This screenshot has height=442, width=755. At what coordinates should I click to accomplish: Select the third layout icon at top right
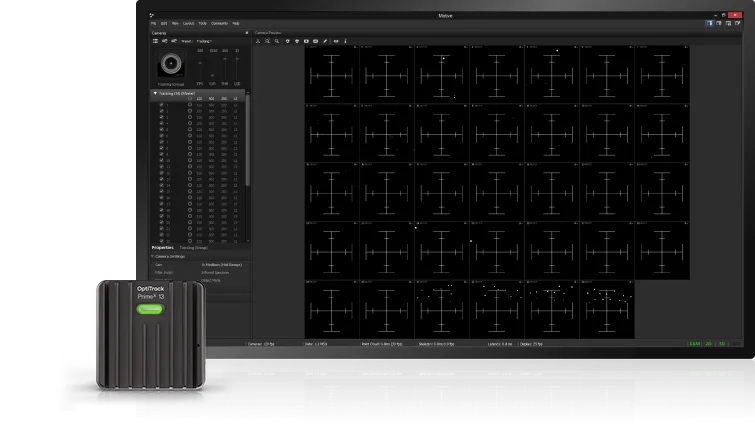pyautogui.click(x=728, y=23)
